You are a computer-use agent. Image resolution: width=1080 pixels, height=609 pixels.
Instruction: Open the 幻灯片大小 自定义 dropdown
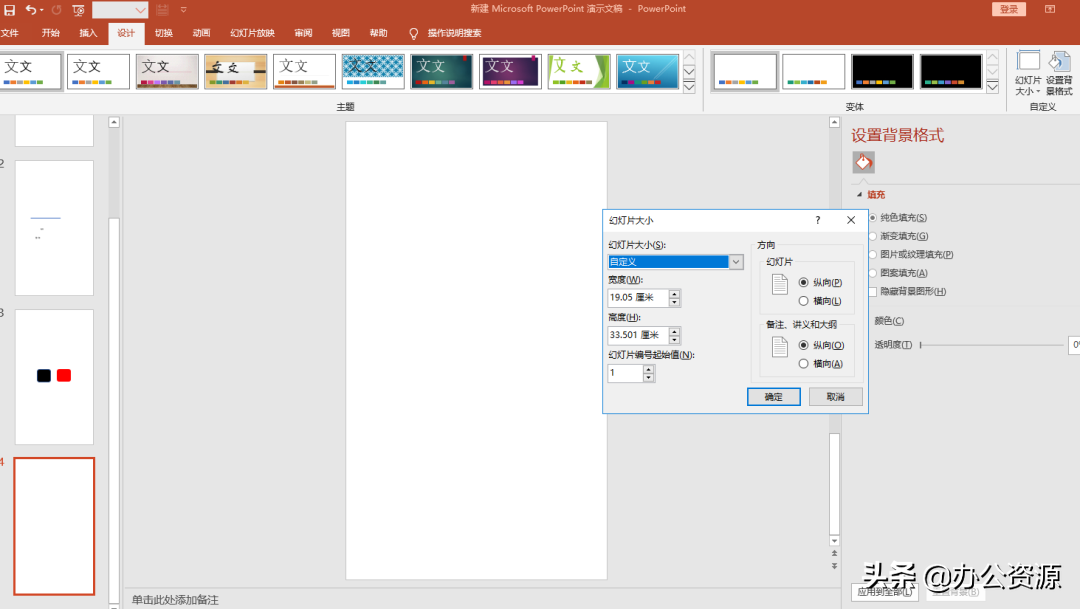tap(736, 262)
